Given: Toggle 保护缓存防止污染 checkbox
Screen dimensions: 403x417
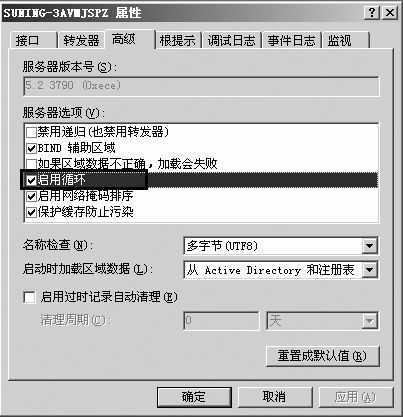Looking at the screenshot, I should click(31, 212).
